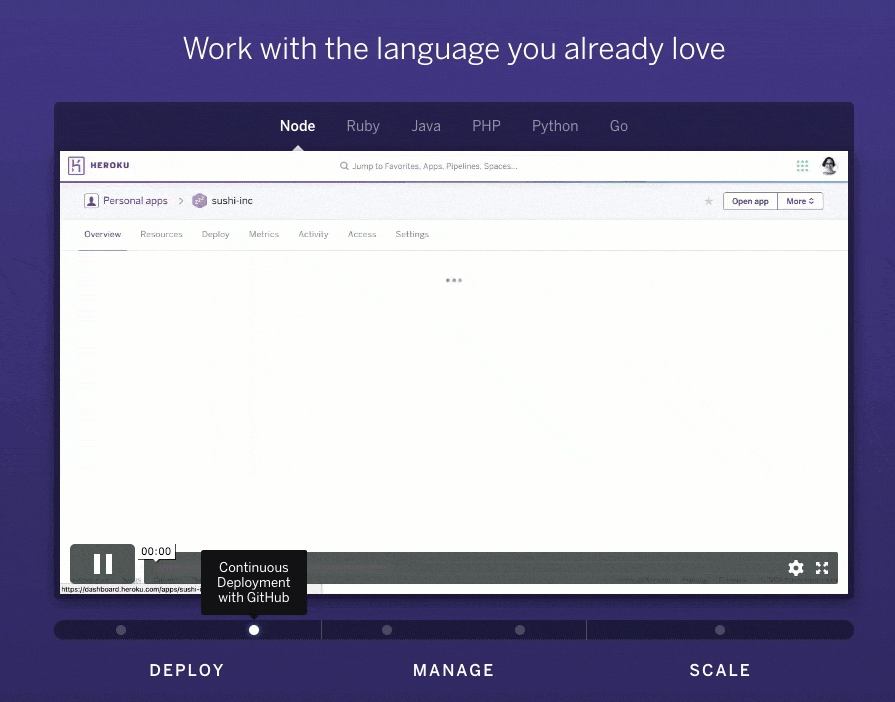Open the Activity tab

pos(313,234)
